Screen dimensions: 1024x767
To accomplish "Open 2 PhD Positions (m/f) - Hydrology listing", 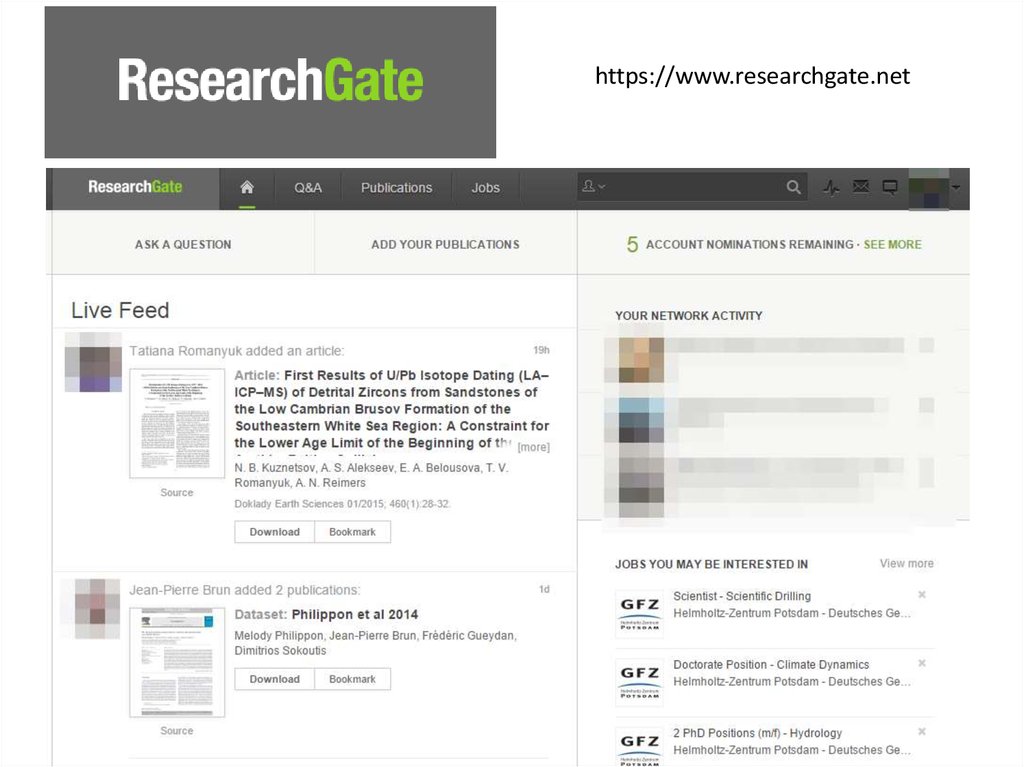I will (758, 733).
